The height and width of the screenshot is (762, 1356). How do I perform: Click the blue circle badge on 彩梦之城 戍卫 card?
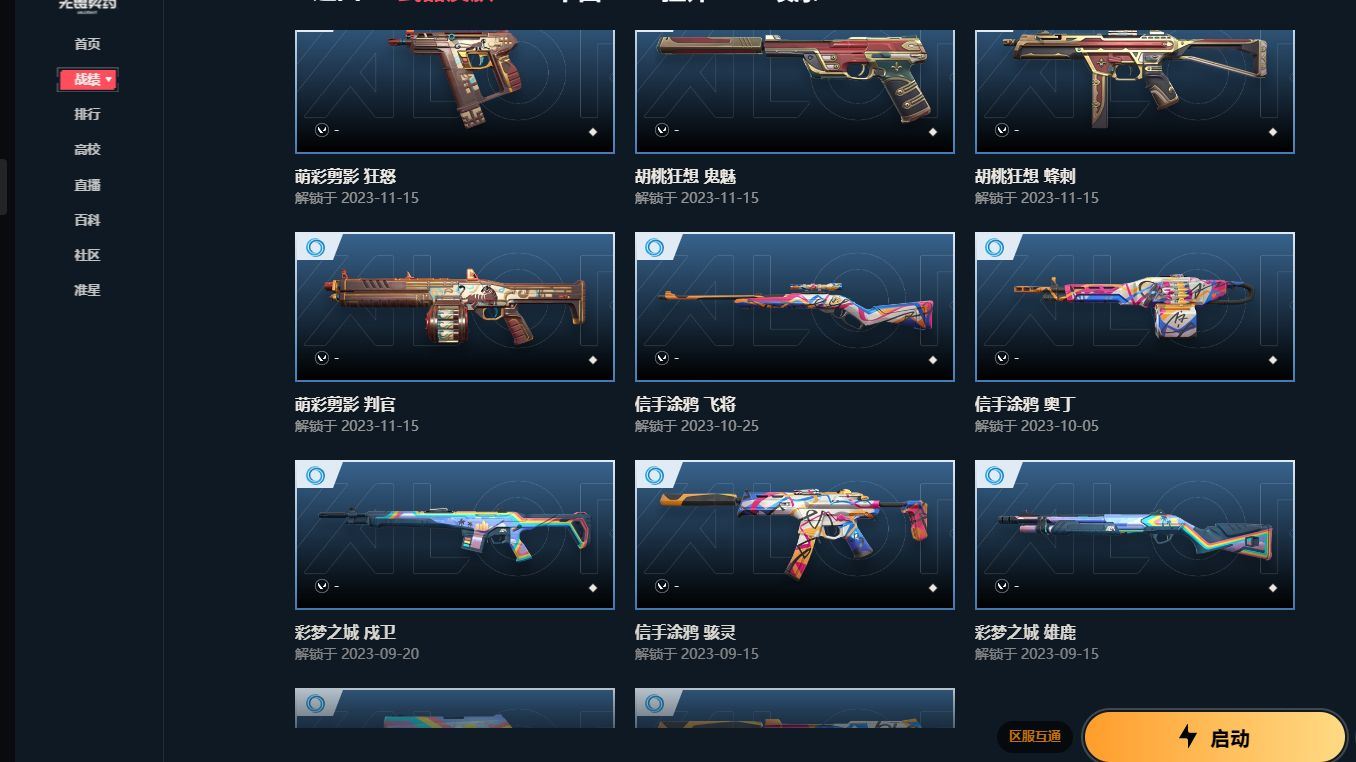315,475
